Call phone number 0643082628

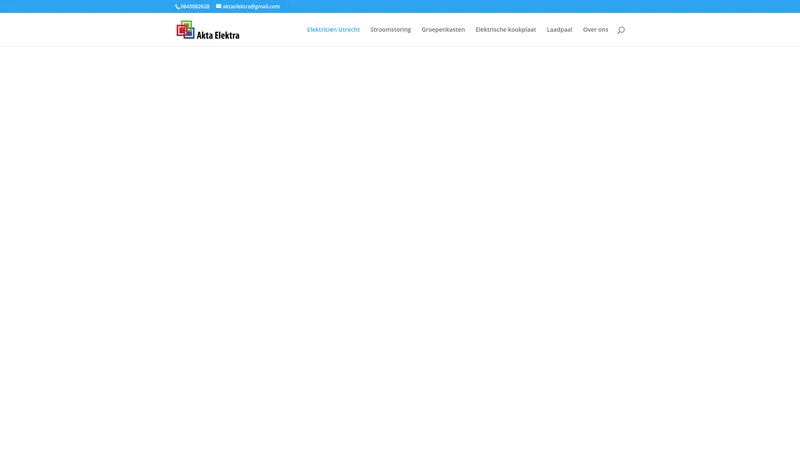(x=195, y=7)
